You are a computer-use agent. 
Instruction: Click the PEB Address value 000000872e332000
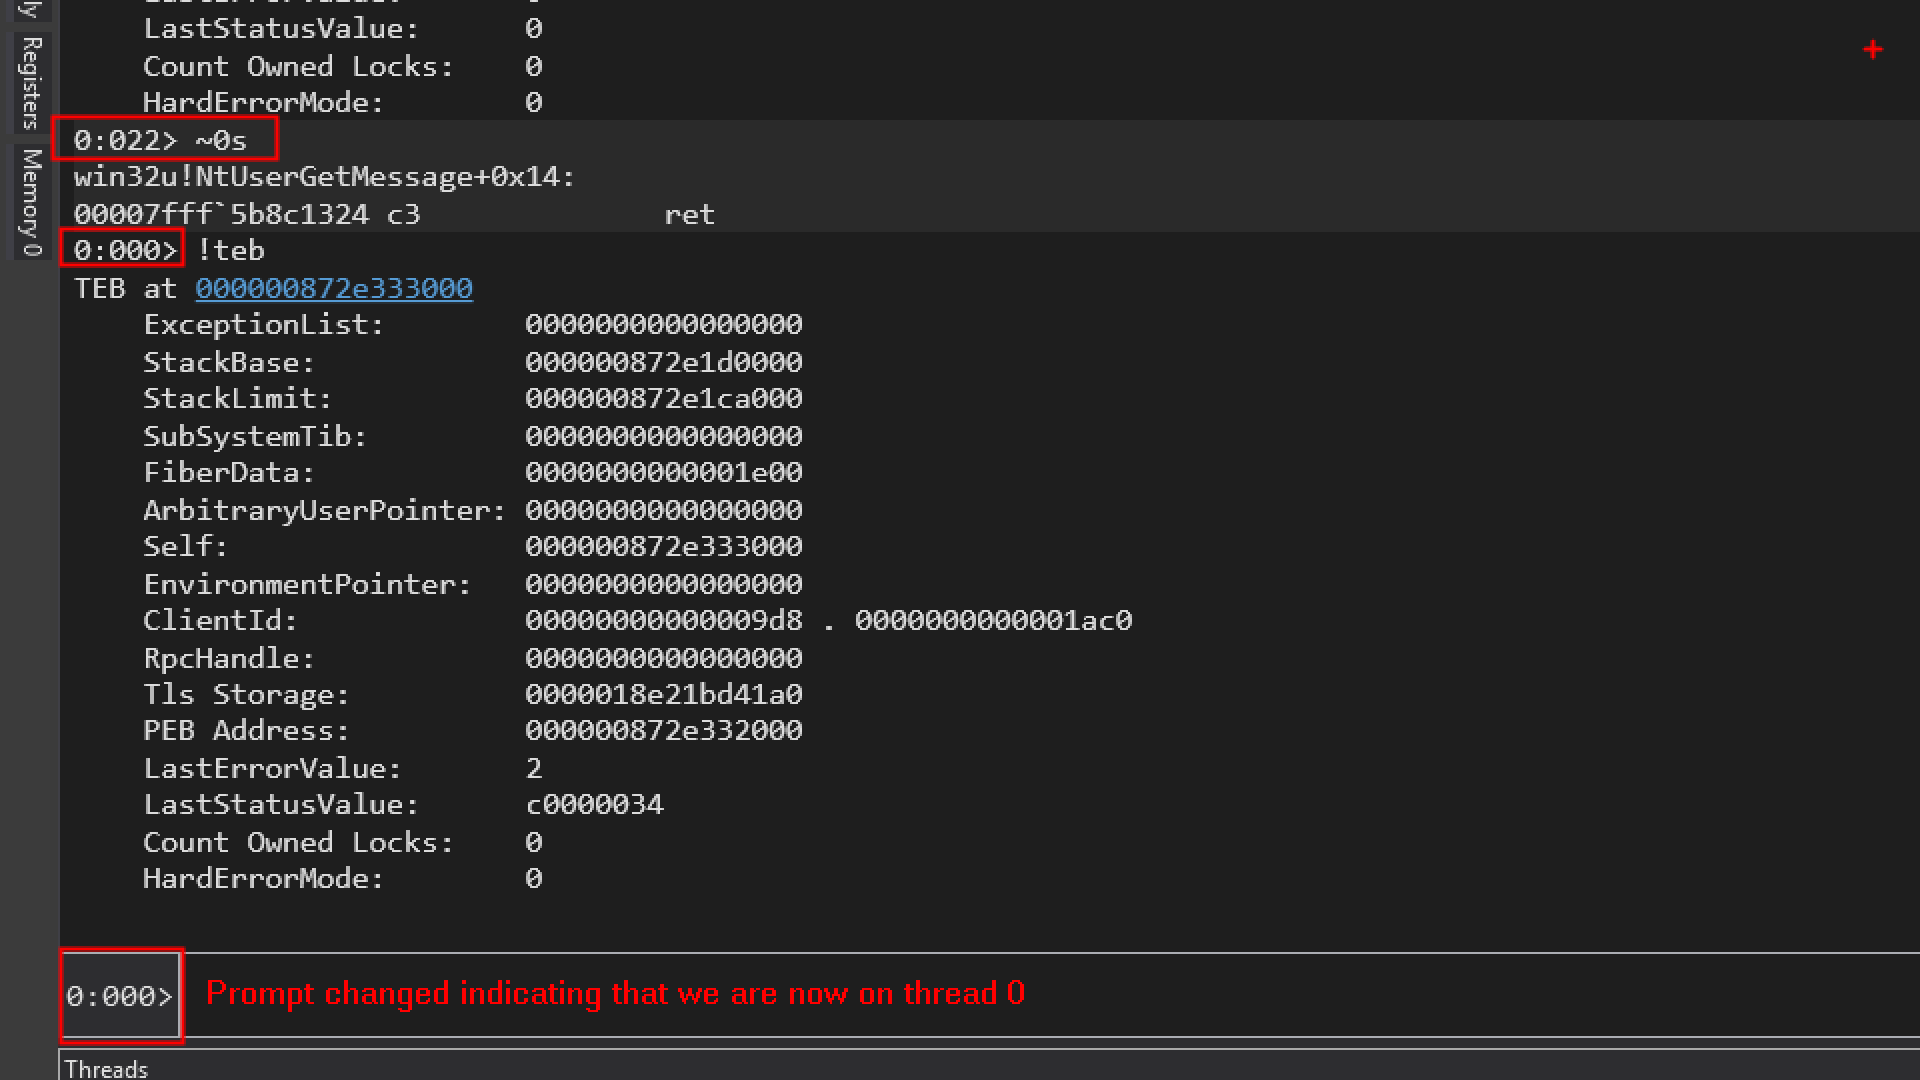pyautogui.click(x=663, y=731)
